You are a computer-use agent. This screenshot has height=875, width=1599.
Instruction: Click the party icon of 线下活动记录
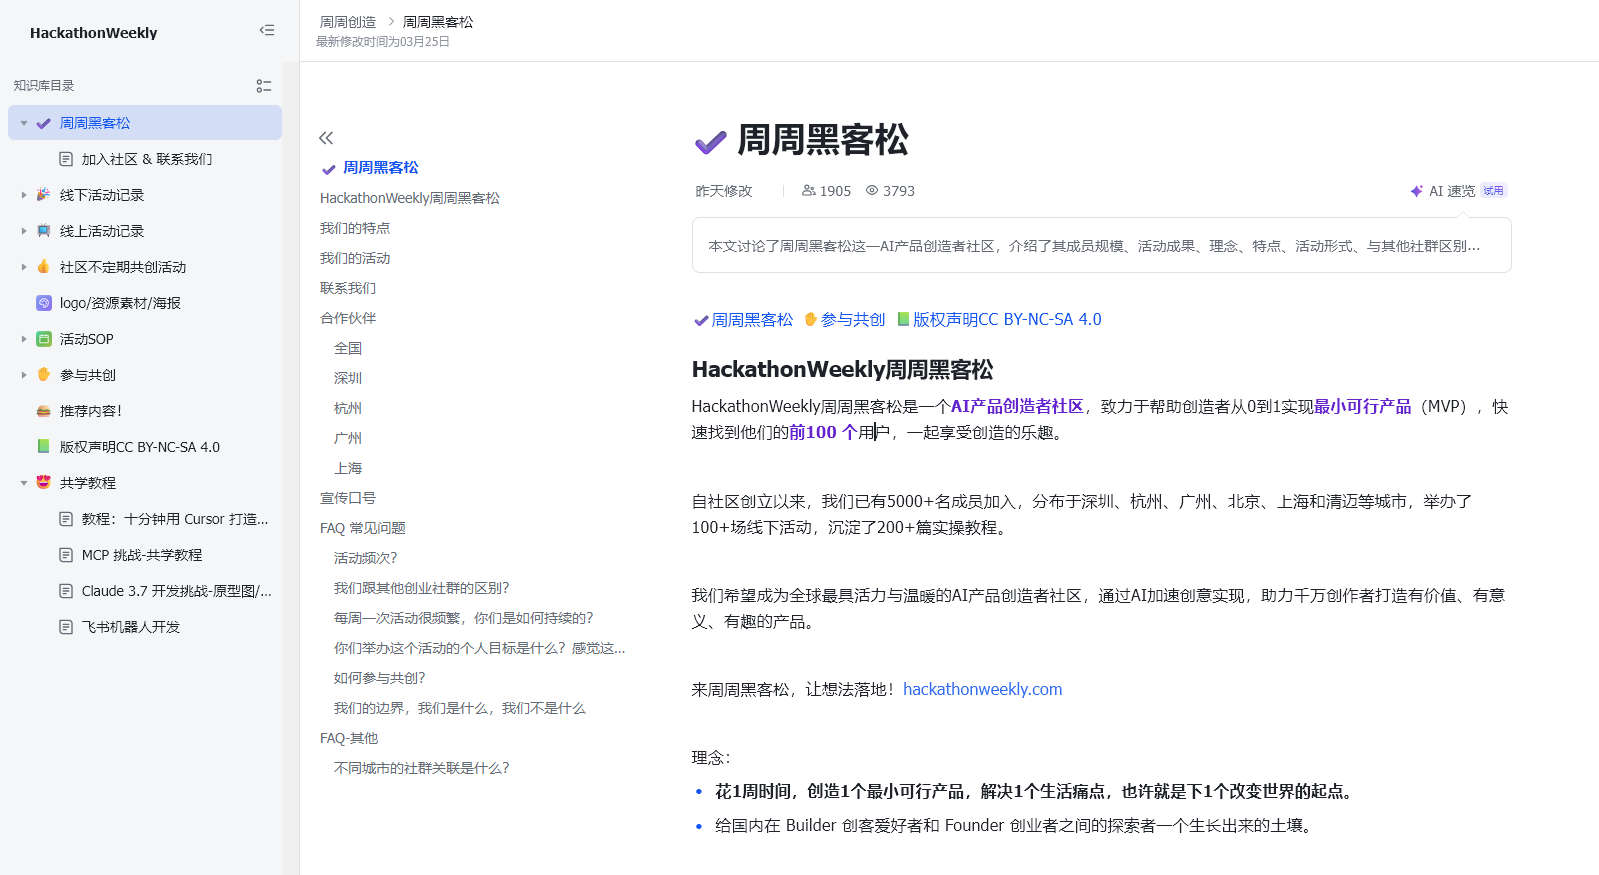click(x=44, y=195)
